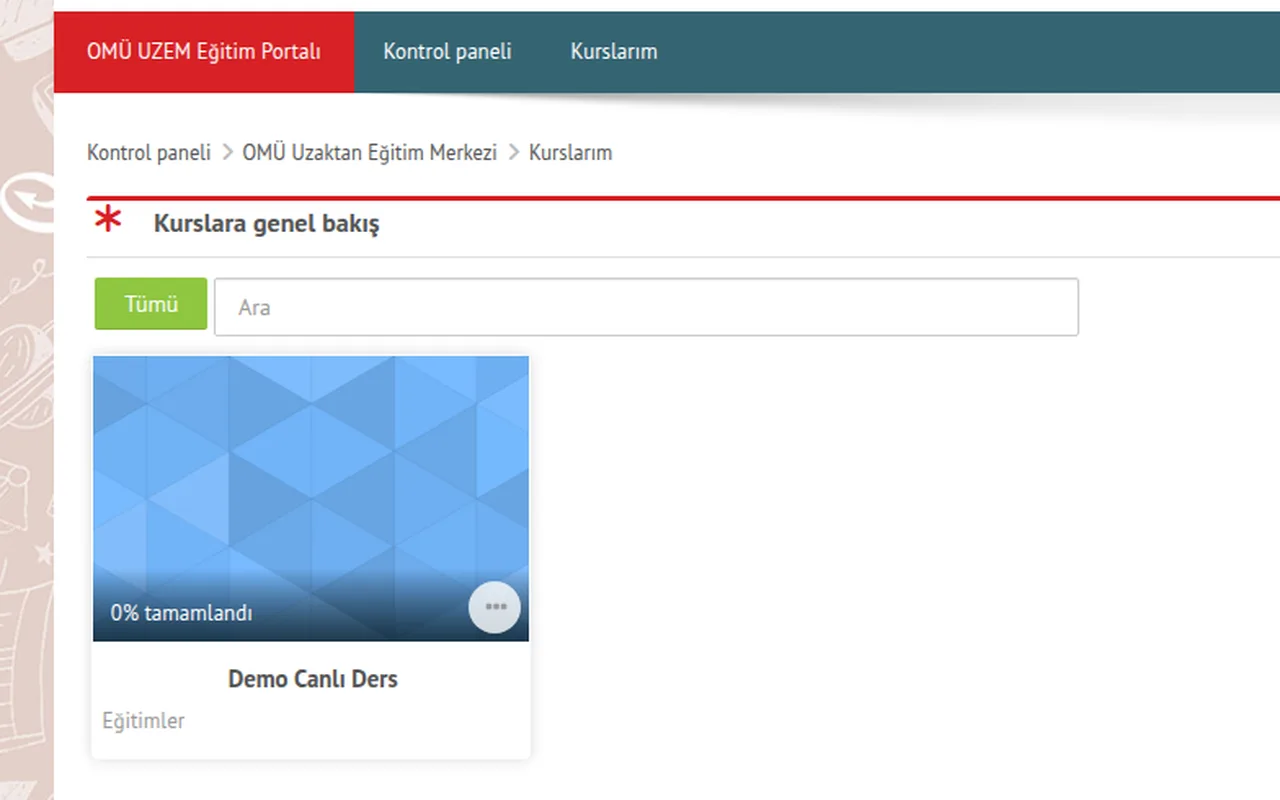The width and height of the screenshot is (1280, 800).
Task: Select the Kurslarım breadcrumb item
Action: pyautogui.click(x=571, y=153)
